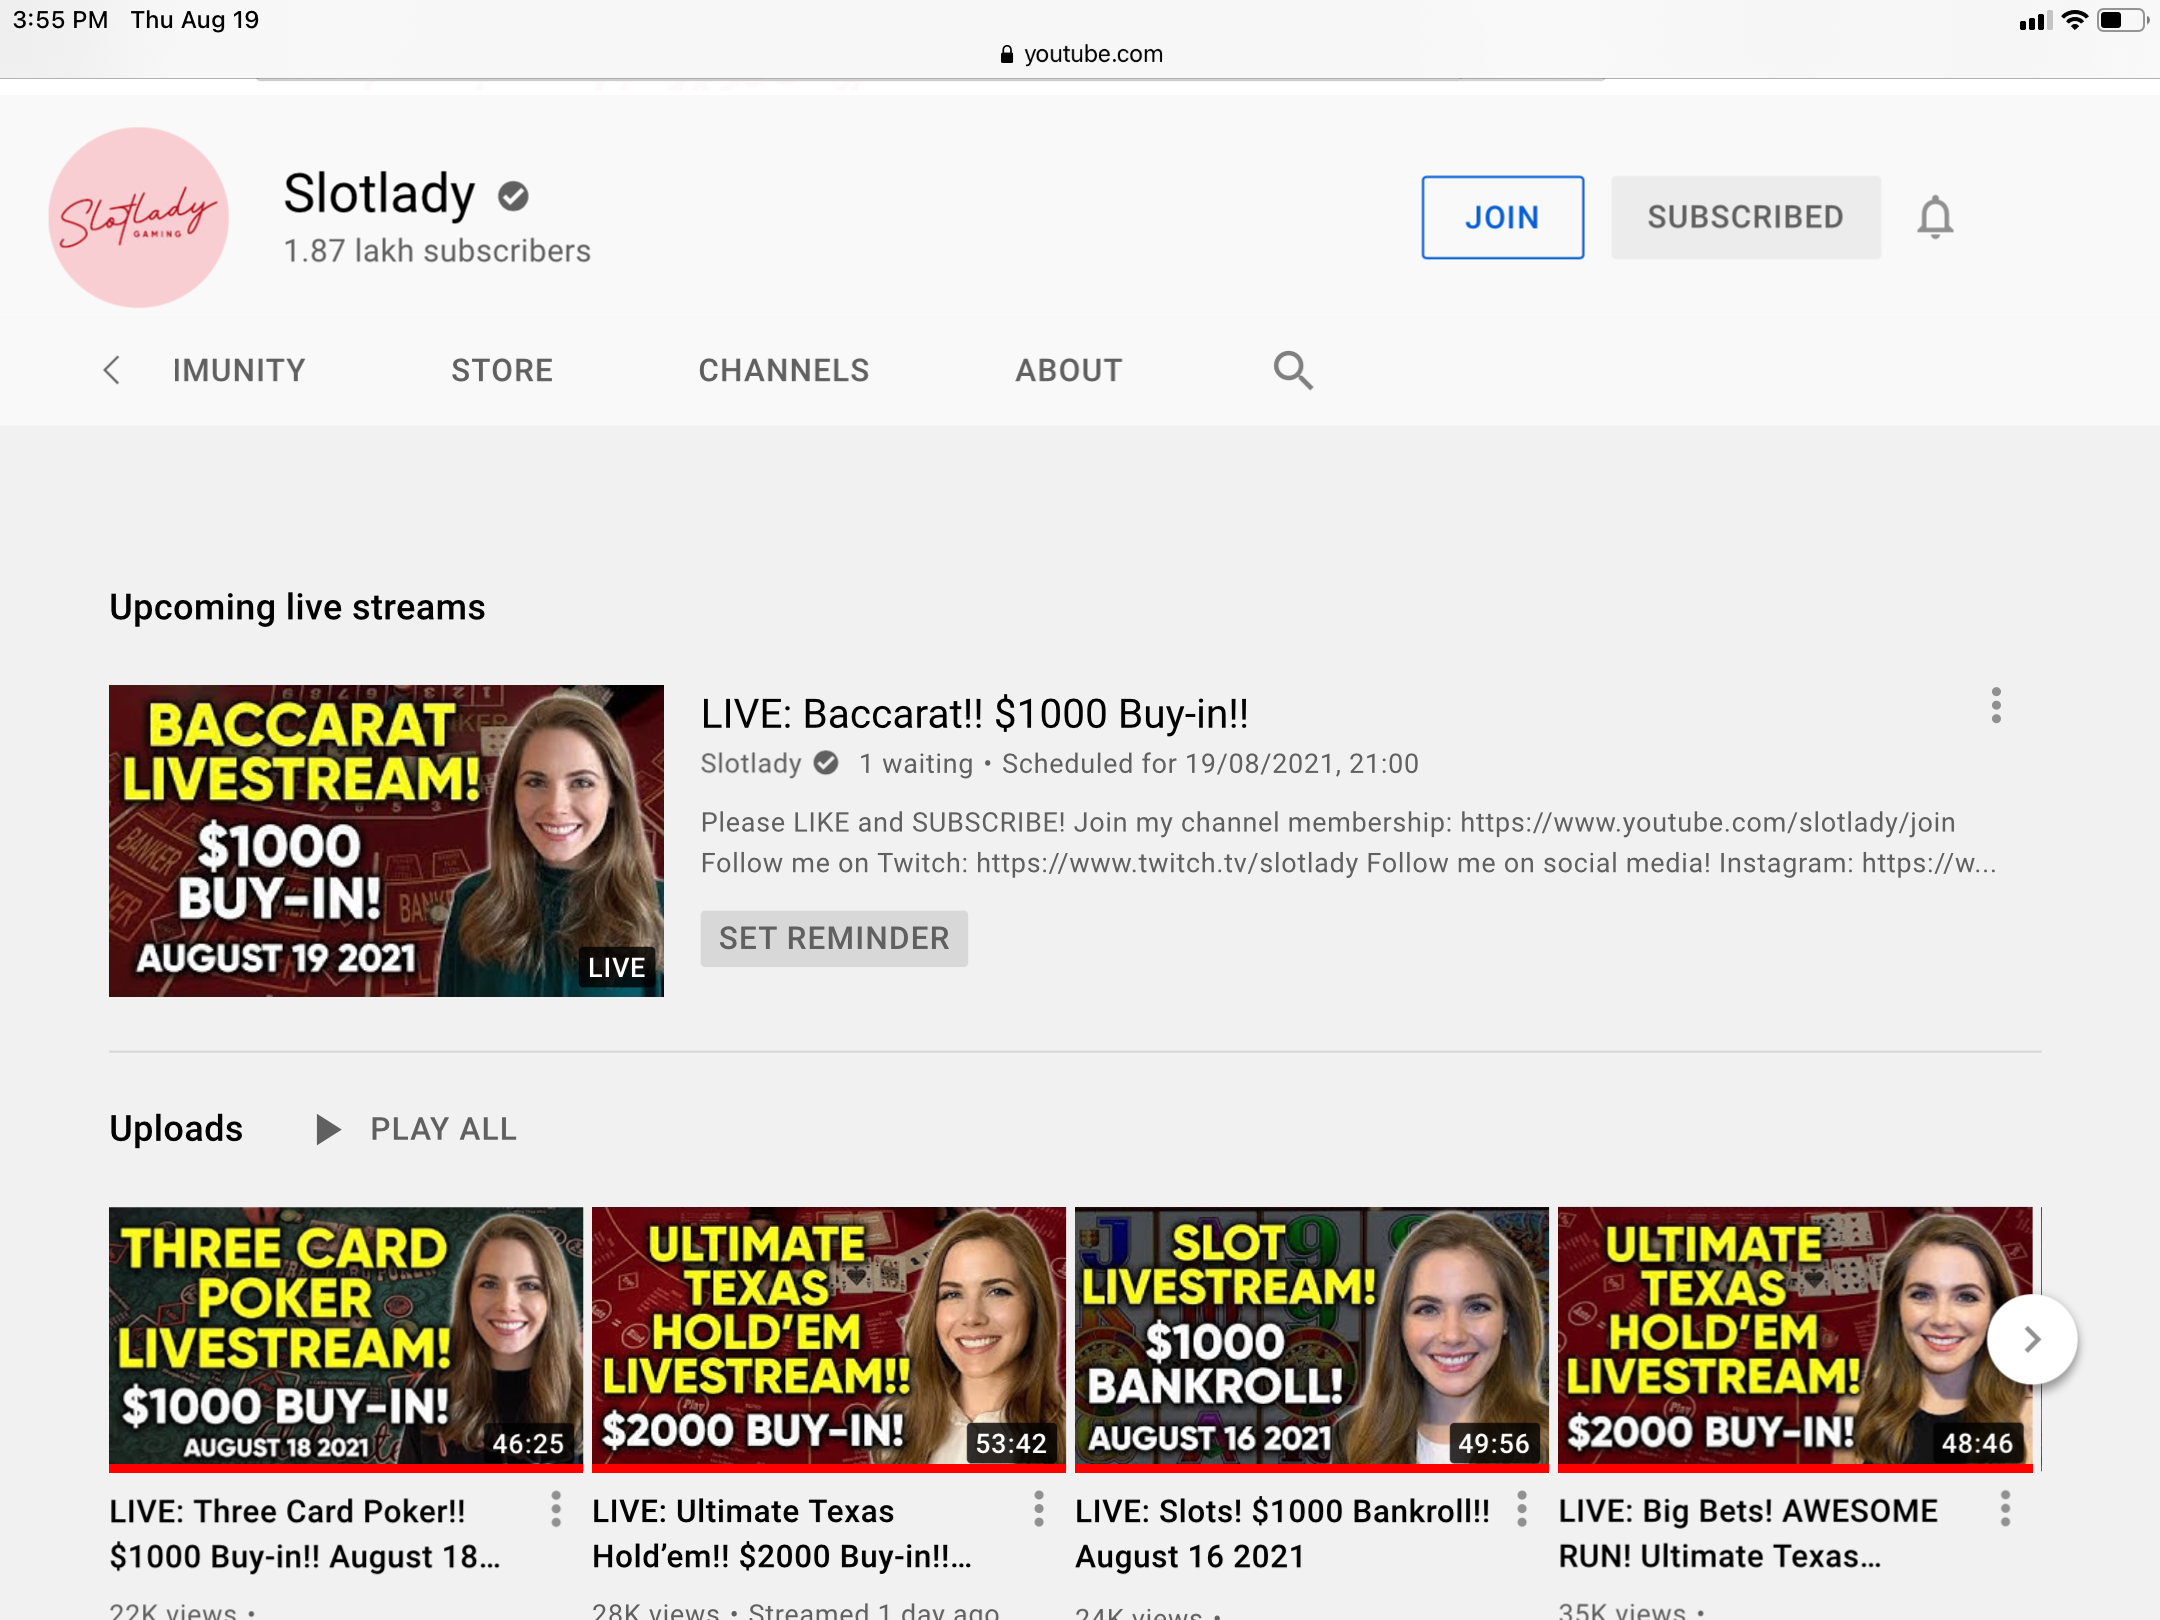Open the LIVE: Slots! $1000 Bankroll!! title

pos(1282,1533)
